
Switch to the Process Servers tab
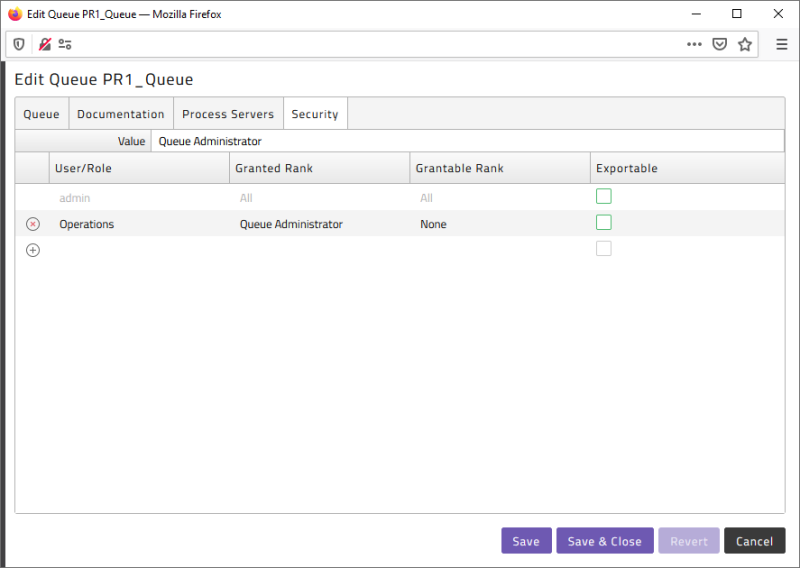[x=228, y=114]
